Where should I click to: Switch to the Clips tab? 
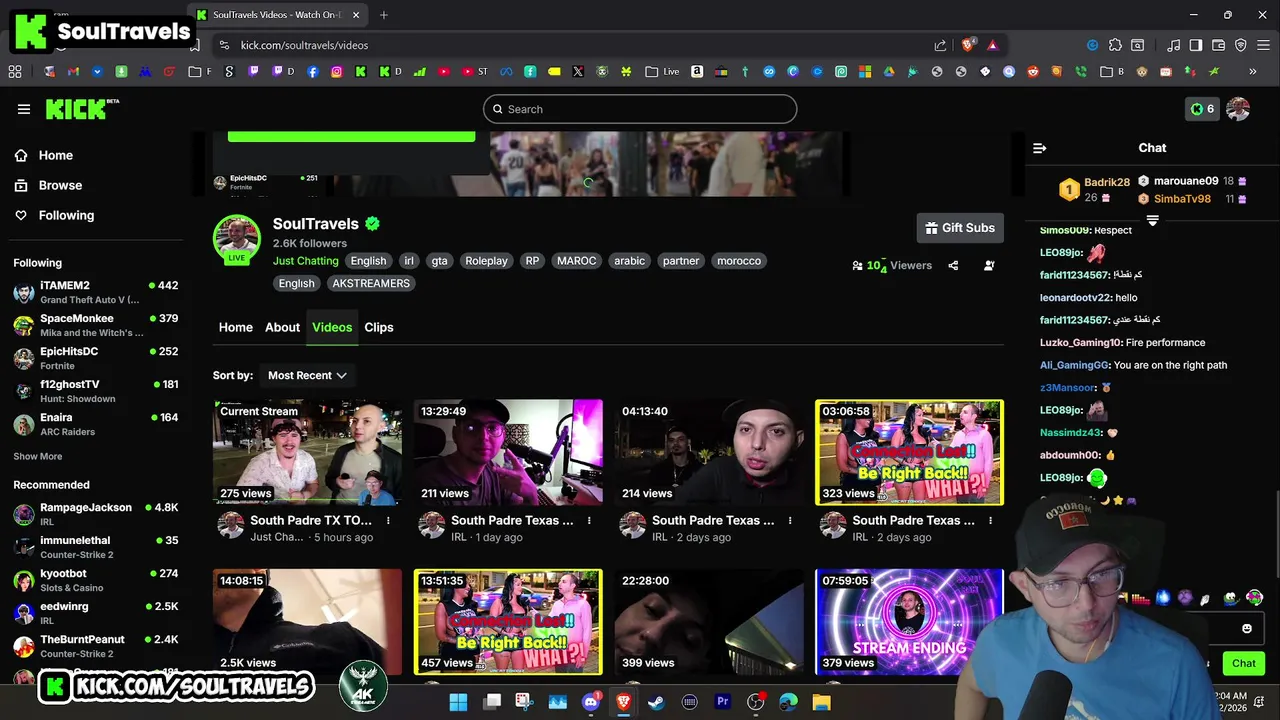tap(379, 327)
